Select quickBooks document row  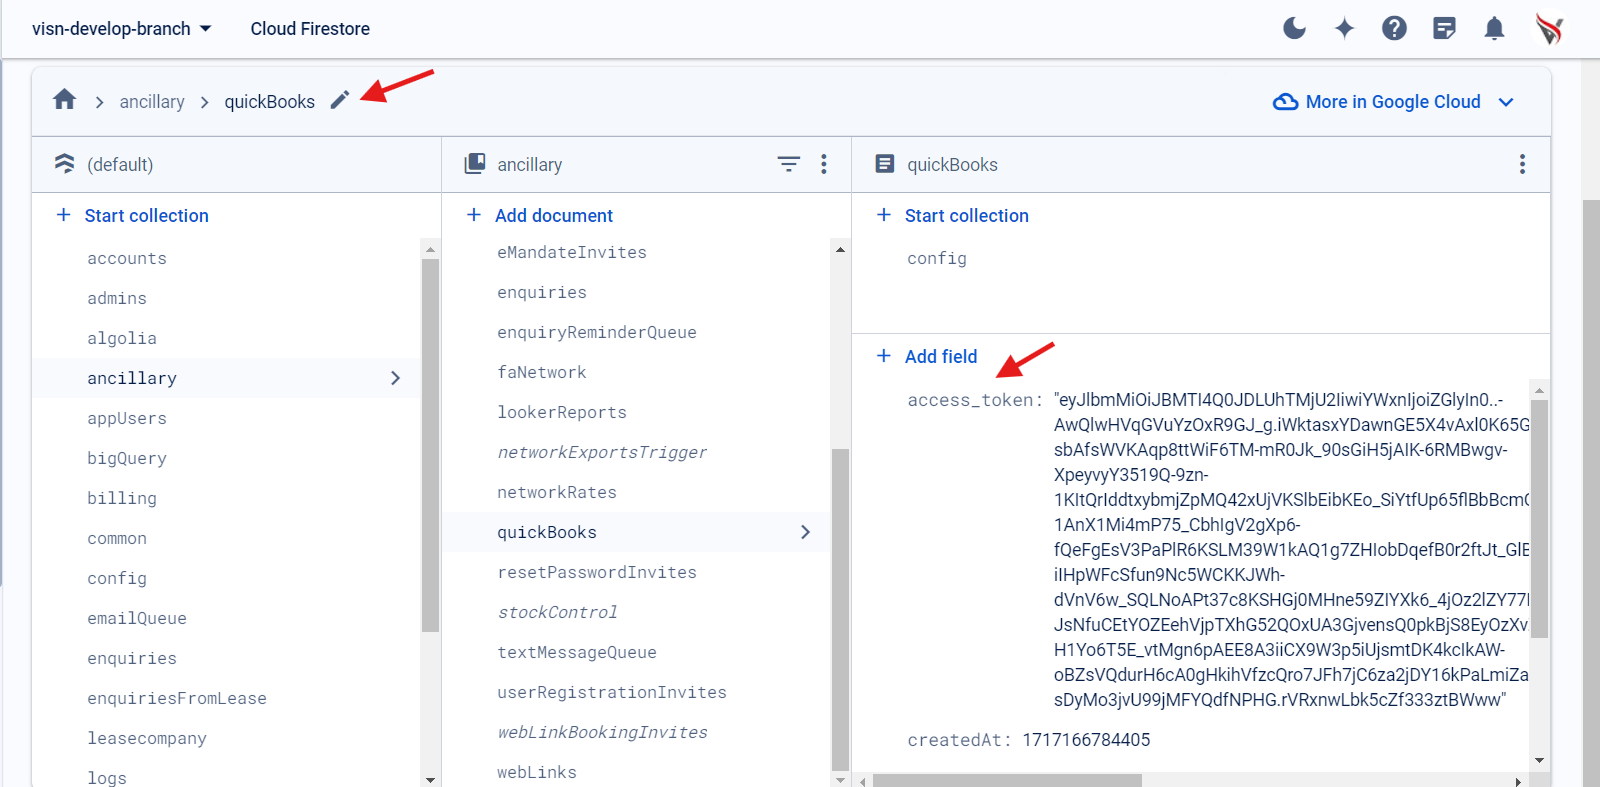pos(636,532)
